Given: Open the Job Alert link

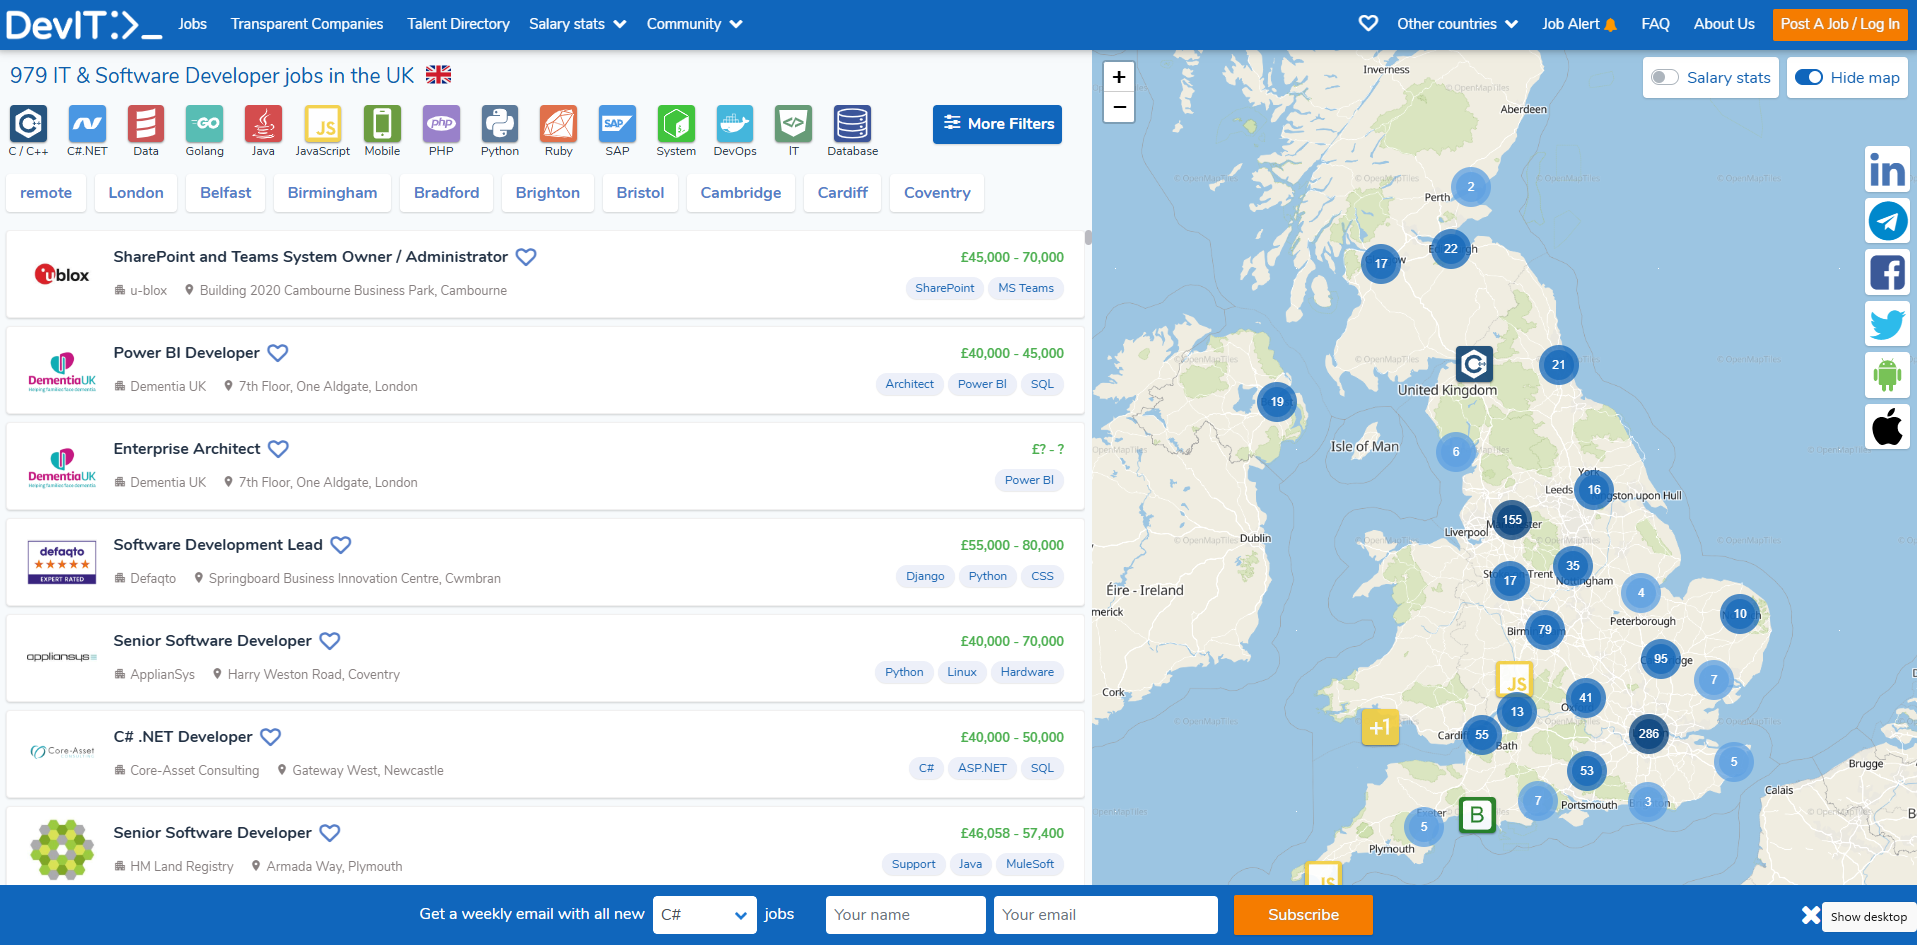Looking at the screenshot, I should 1579,24.
